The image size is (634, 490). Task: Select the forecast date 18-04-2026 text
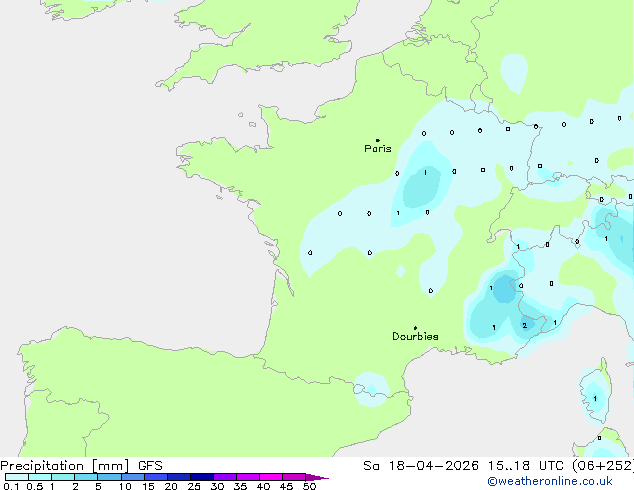[433, 466]
